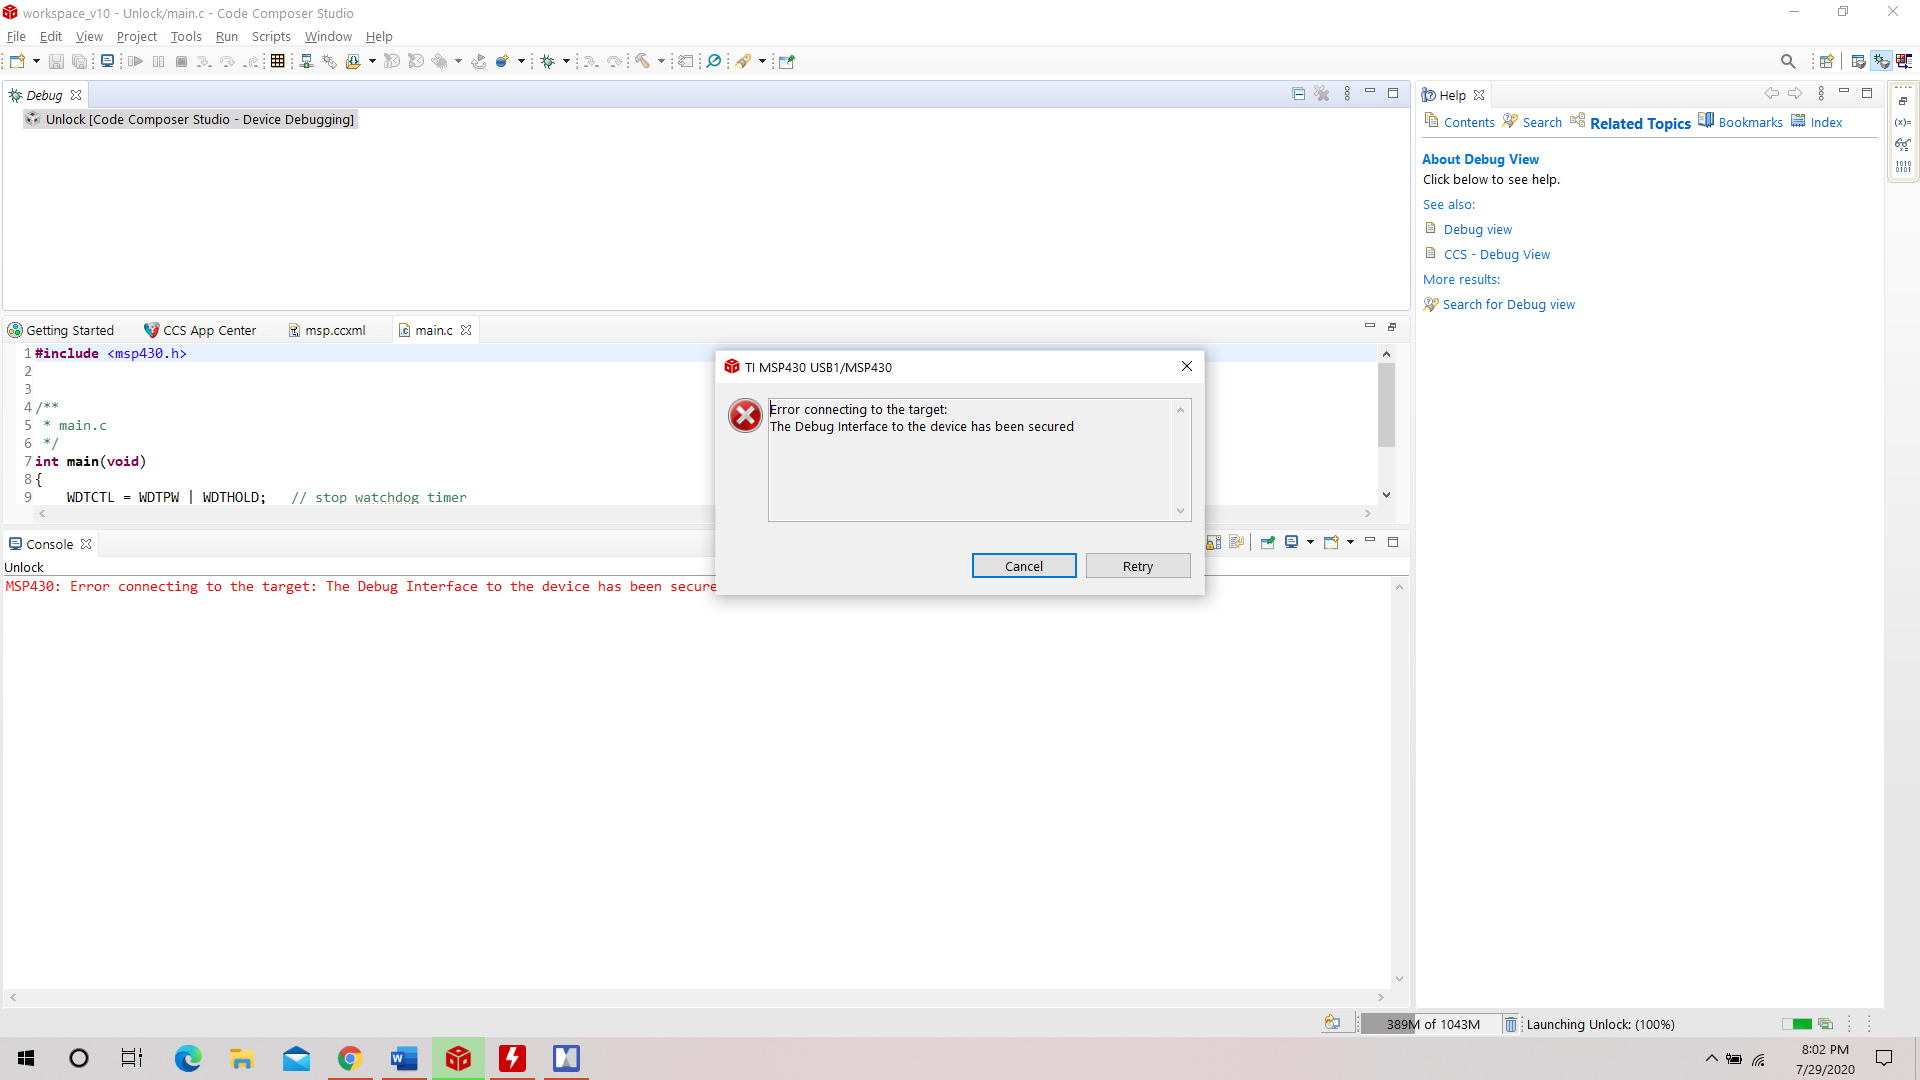Click the garbage collector trash icon

click(x=1510, y=1024)
